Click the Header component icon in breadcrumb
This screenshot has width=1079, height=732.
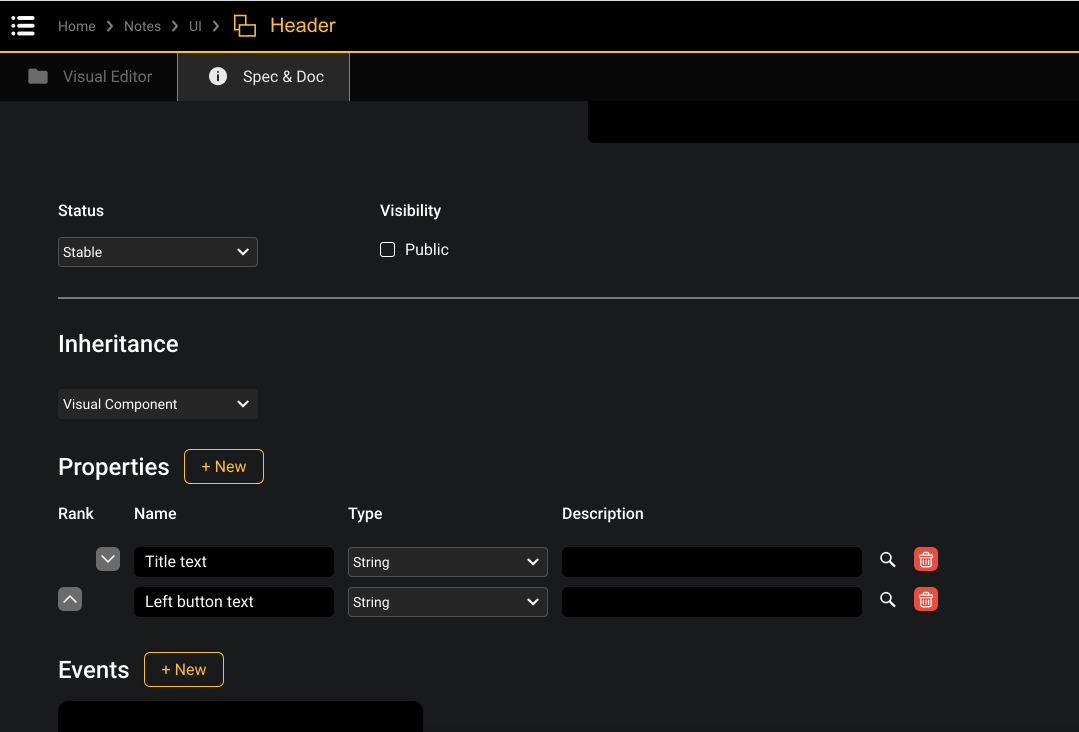pos(245,26)
